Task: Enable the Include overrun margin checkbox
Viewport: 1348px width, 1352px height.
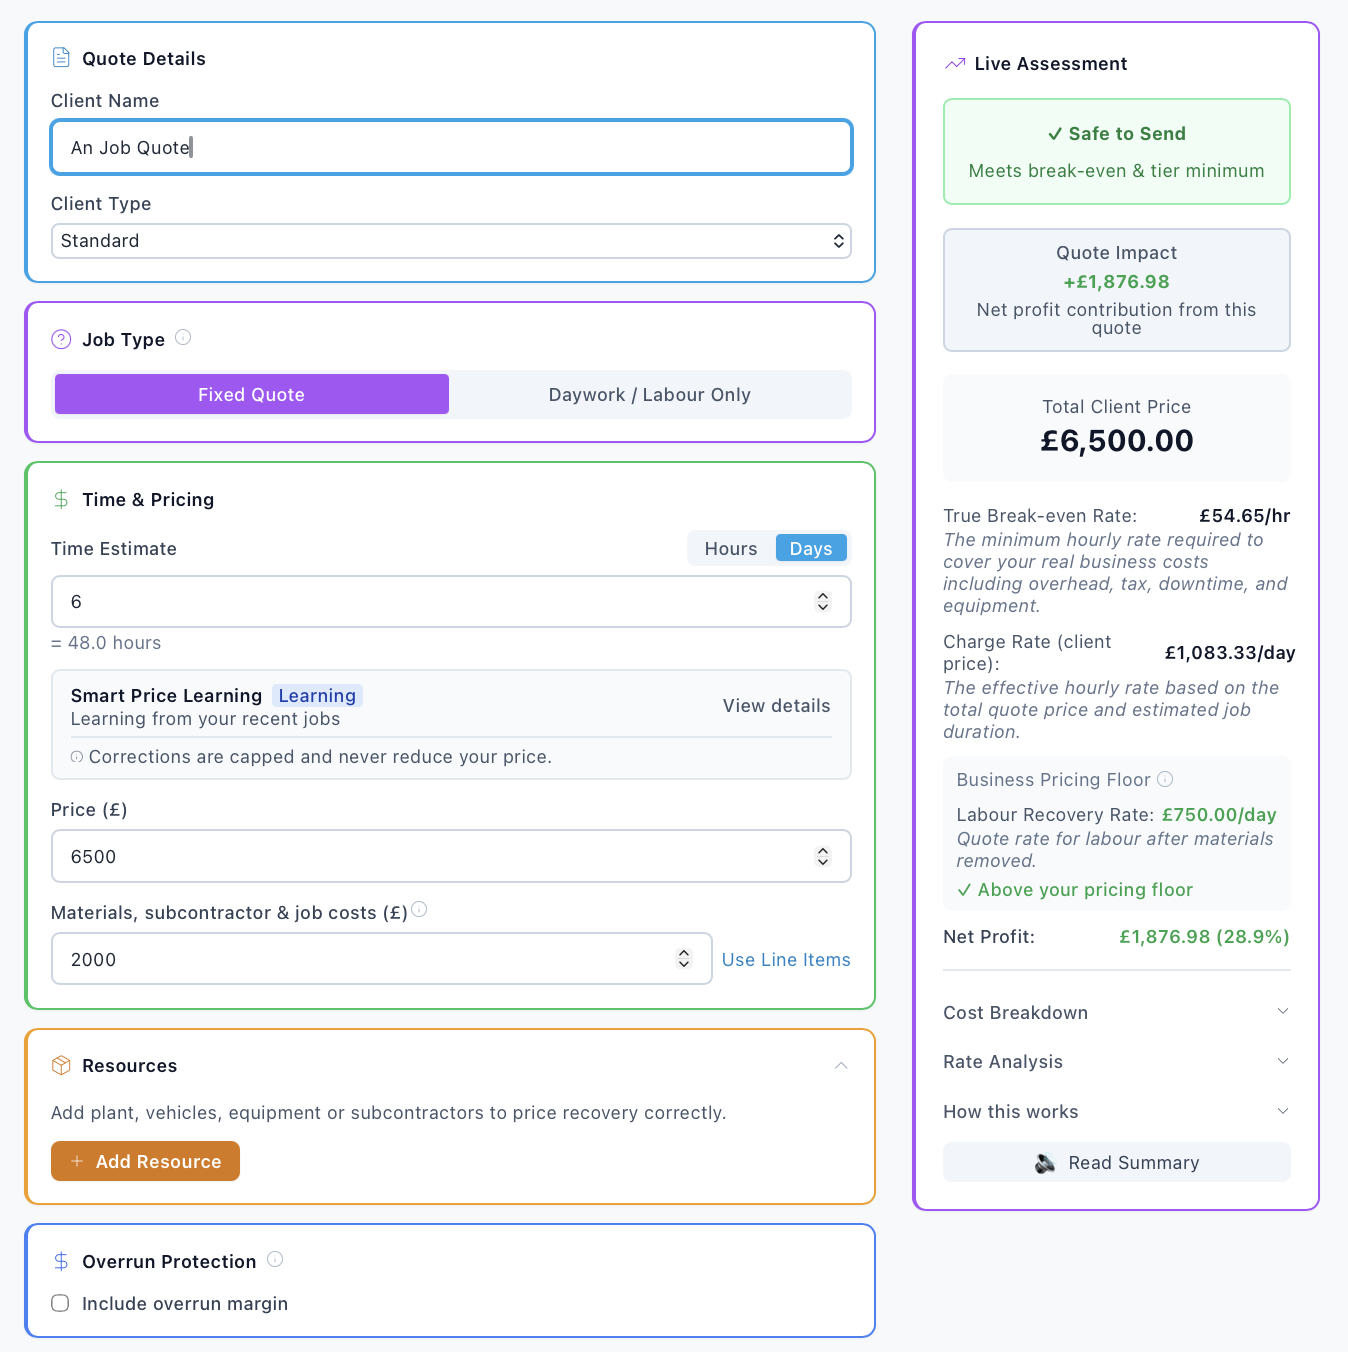Action: coord(61,1303)
